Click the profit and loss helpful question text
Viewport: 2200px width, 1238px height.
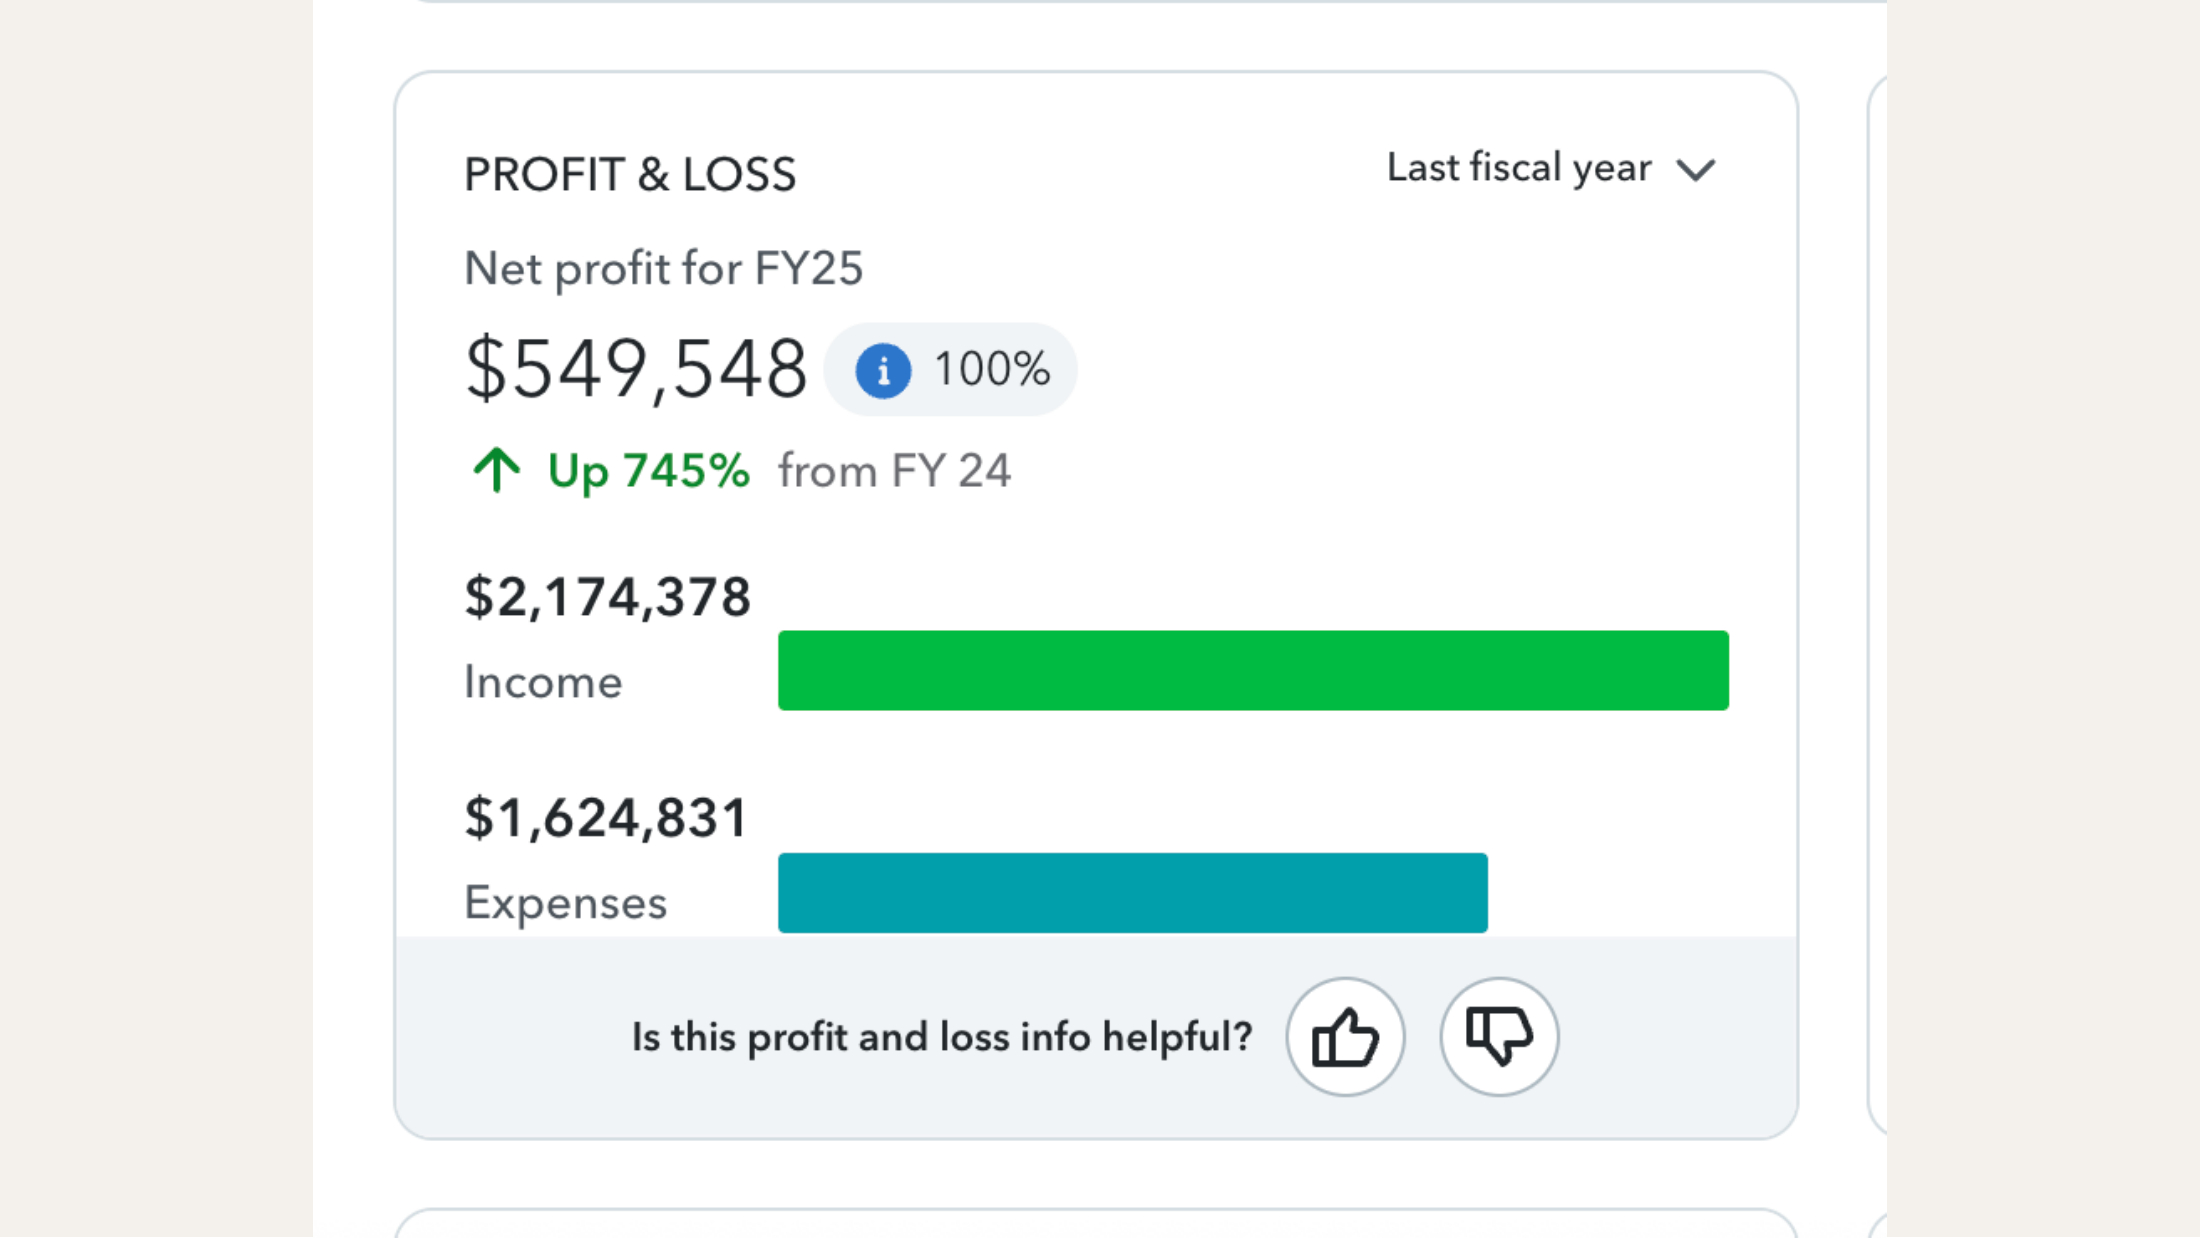click(942, 1037)
